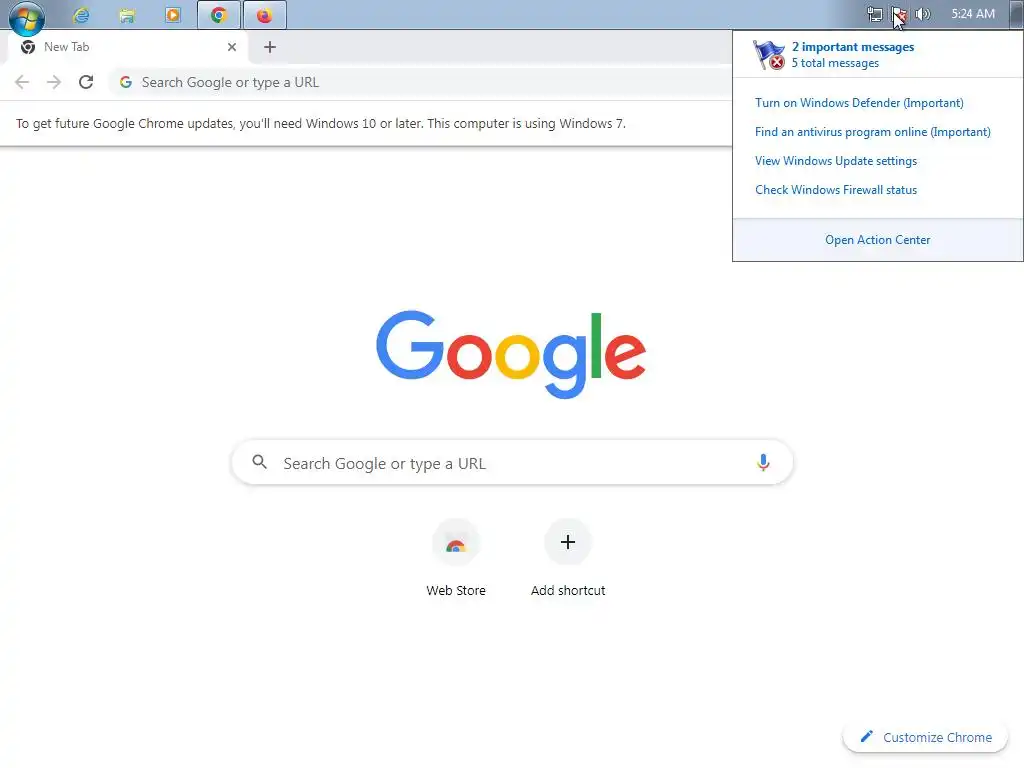
Task: Click the Windows 10 update notice text
Action: click(x=321, y=123)
